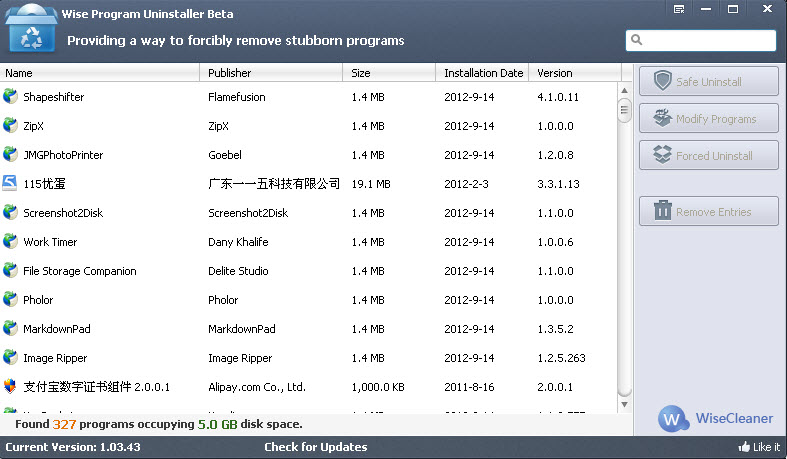The width and height of the screenshot is (787, 459).
Task: Click publisher Alipay.com Co., Ltd. cell
Action: click(x=257, y=387)
